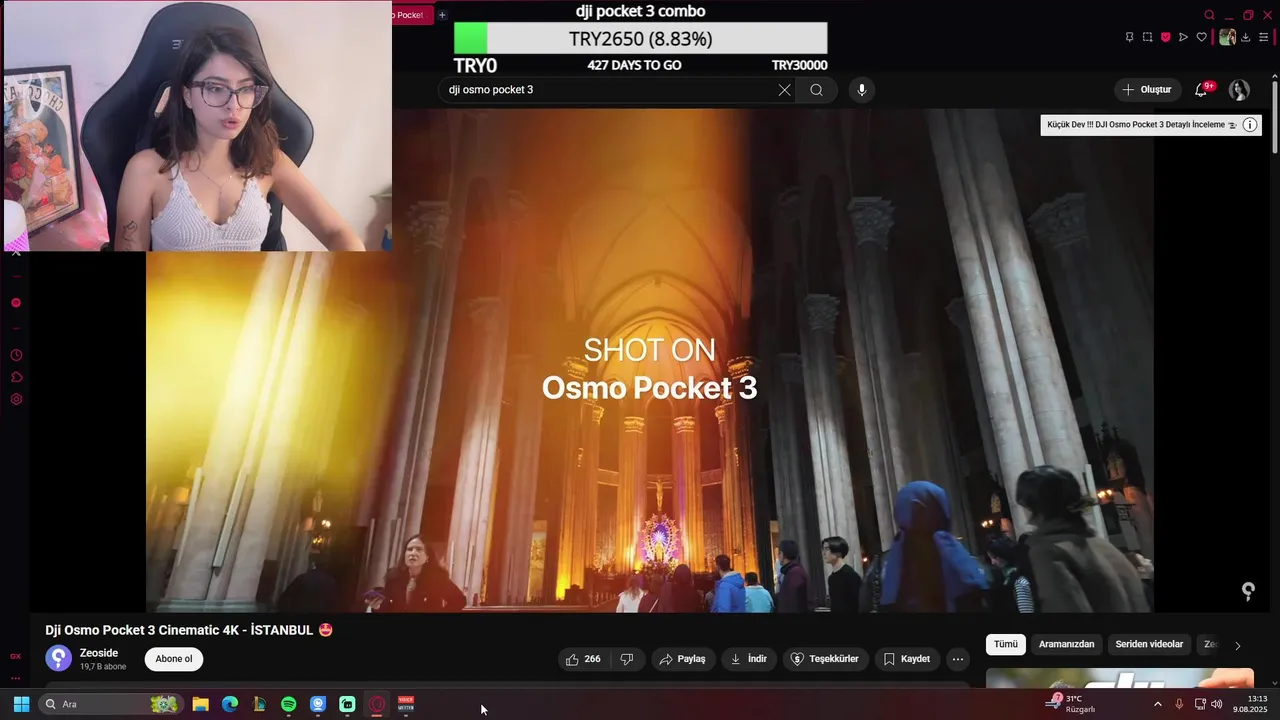This screenshot has height=720, width=1280.
Task: Open the YouTube account avatar menu
Action: coord(1239,90)
